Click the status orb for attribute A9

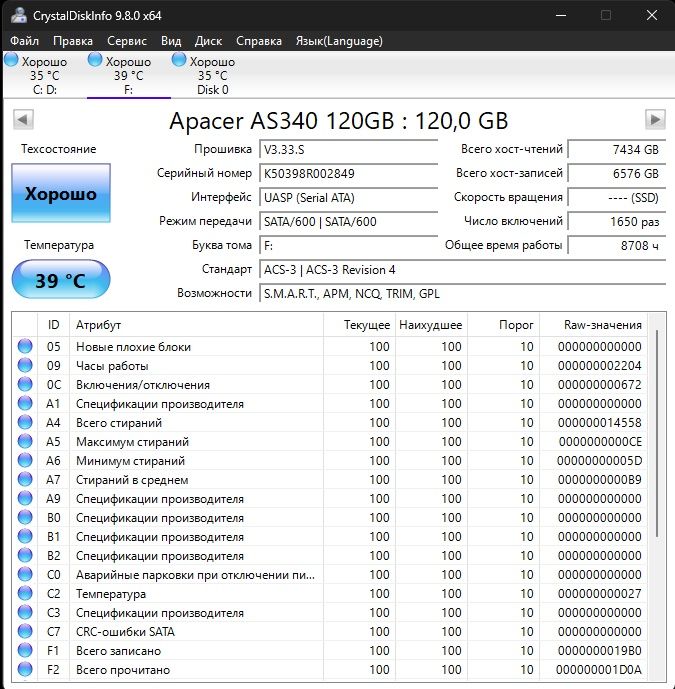[x=25, y=498]
